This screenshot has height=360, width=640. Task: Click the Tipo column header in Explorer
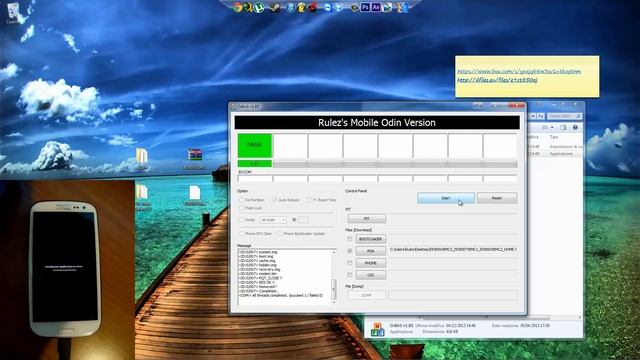554,137
